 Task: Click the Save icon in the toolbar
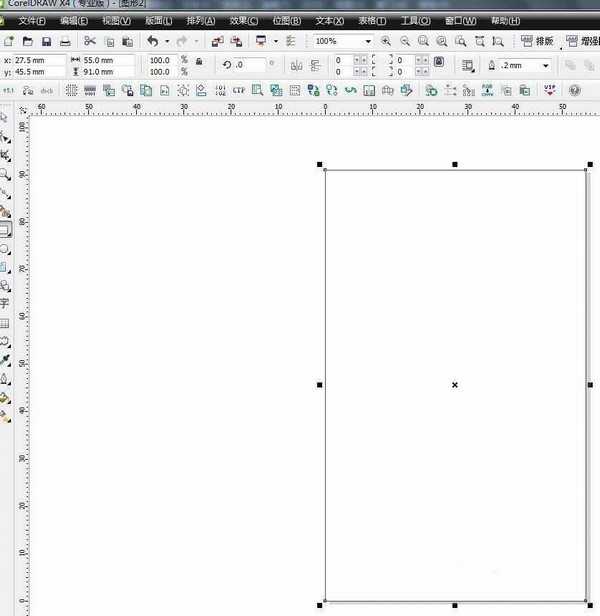tap(46, 41)
